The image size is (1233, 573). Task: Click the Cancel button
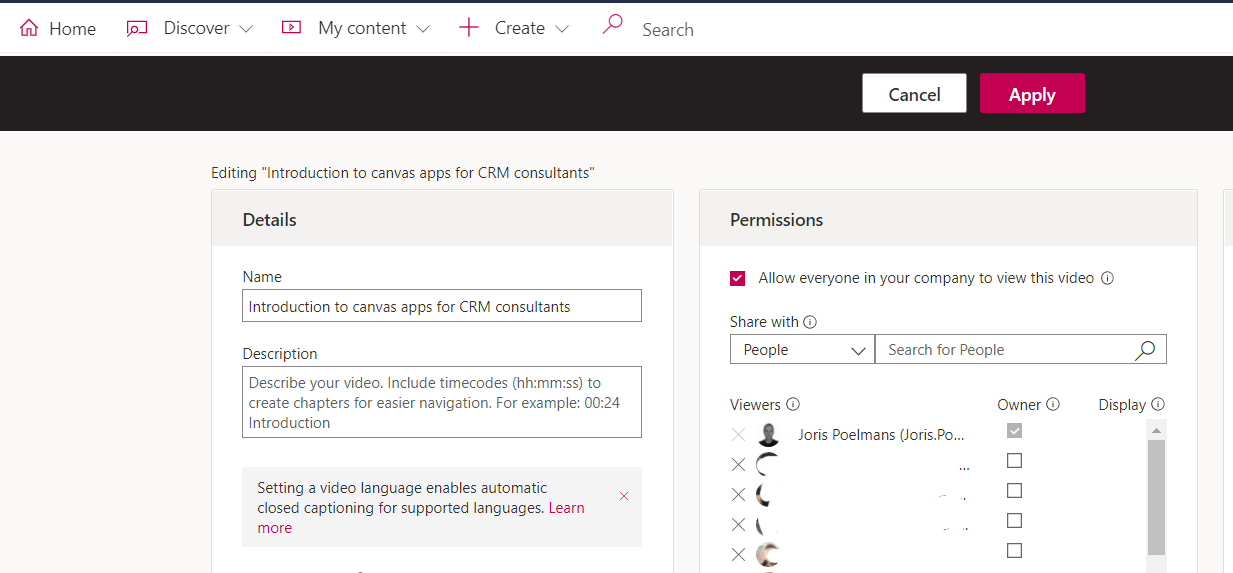coord(914,94)
